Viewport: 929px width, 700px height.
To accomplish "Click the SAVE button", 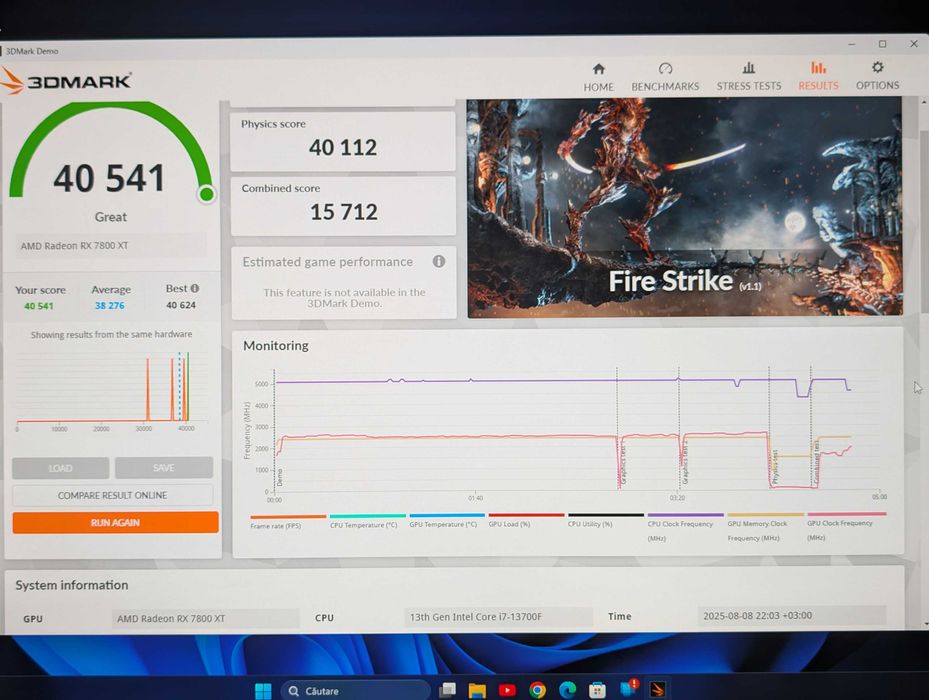I will (x=164, y=468).
